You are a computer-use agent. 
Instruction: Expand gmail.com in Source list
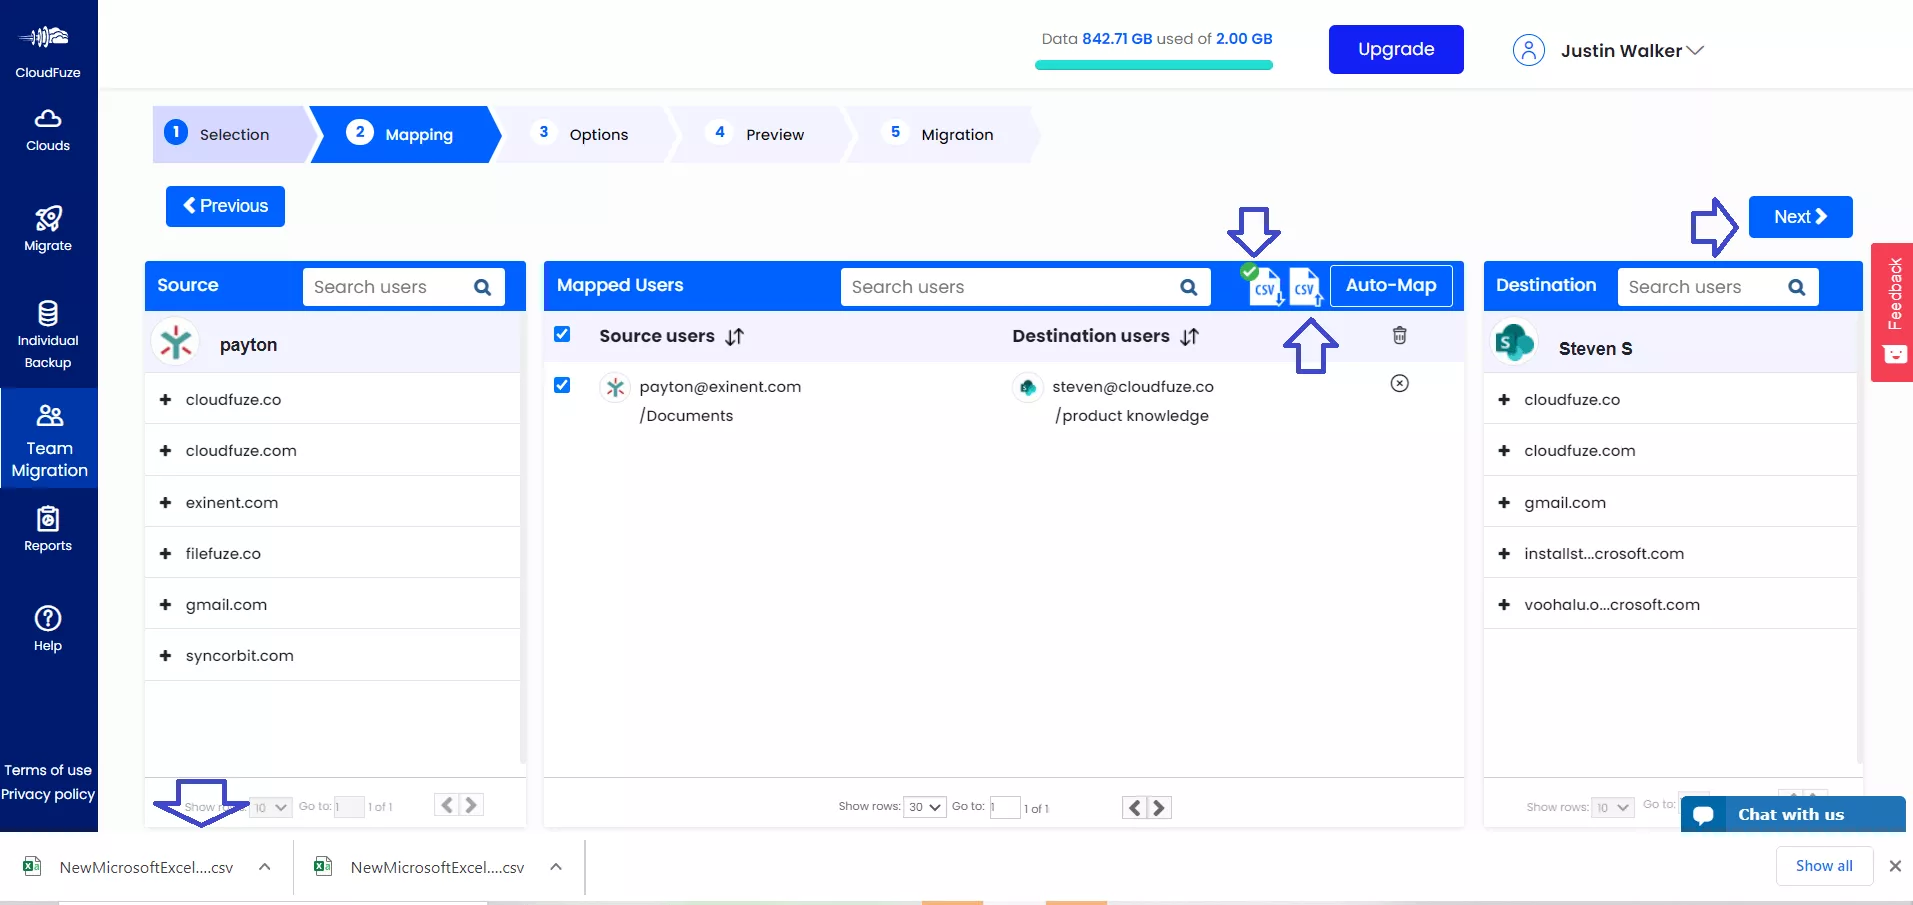point(165,605)
